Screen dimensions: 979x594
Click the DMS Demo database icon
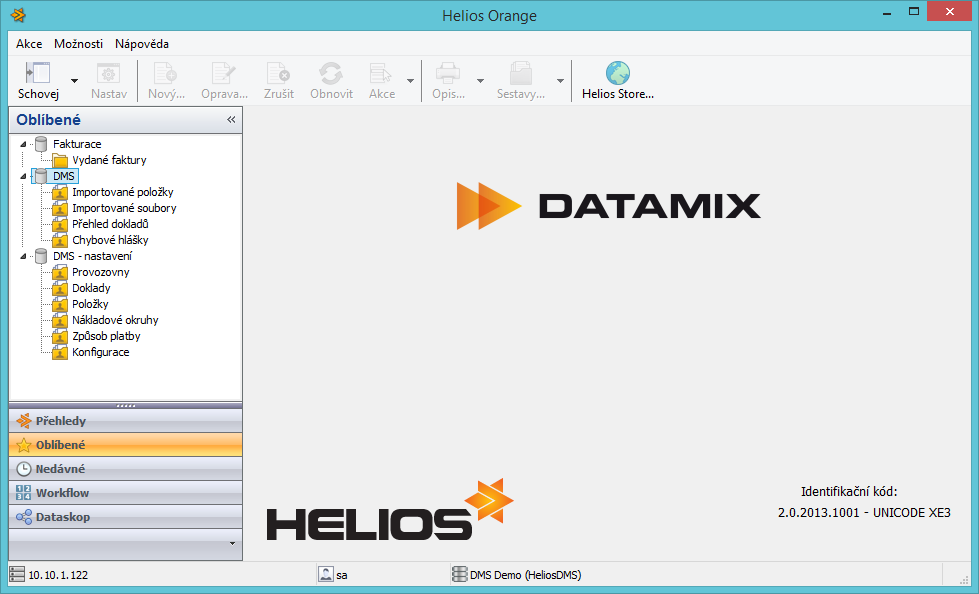point(459,575)
